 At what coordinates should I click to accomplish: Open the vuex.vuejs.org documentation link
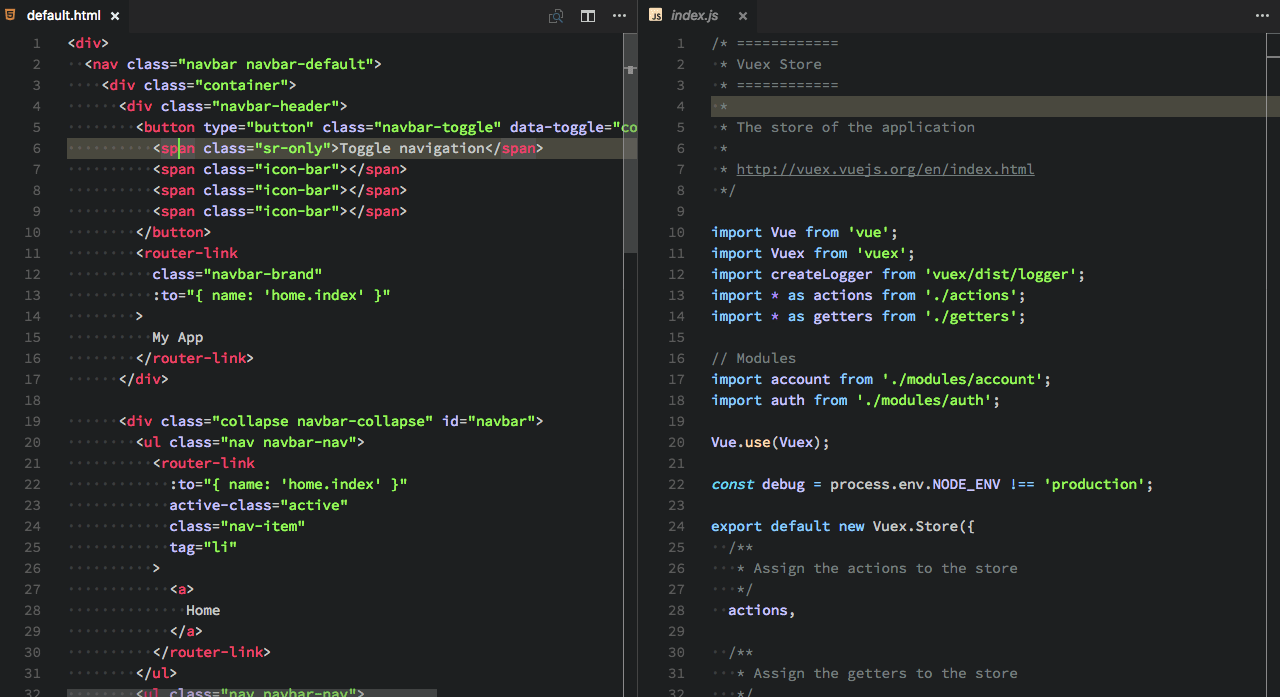tap(884, 169)
